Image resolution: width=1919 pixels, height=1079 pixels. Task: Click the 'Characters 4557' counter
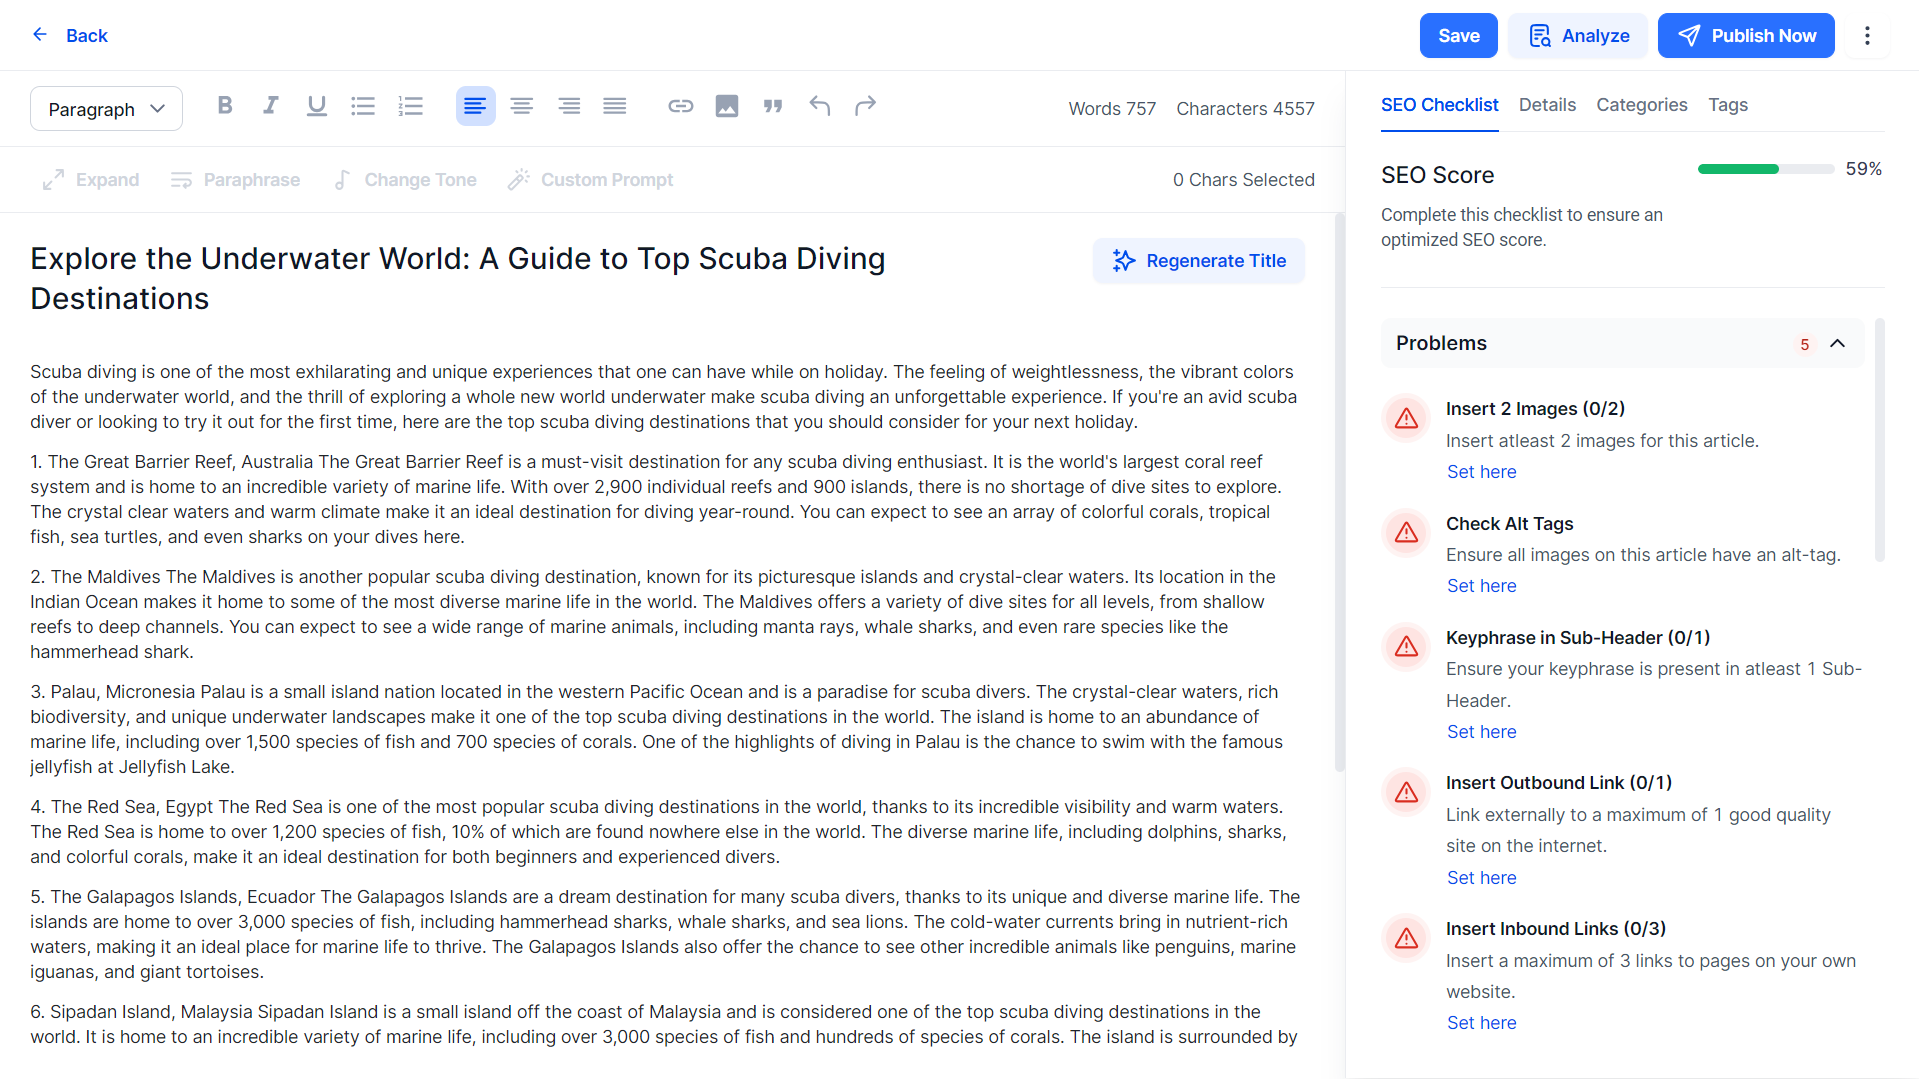tap(1245, 109)
